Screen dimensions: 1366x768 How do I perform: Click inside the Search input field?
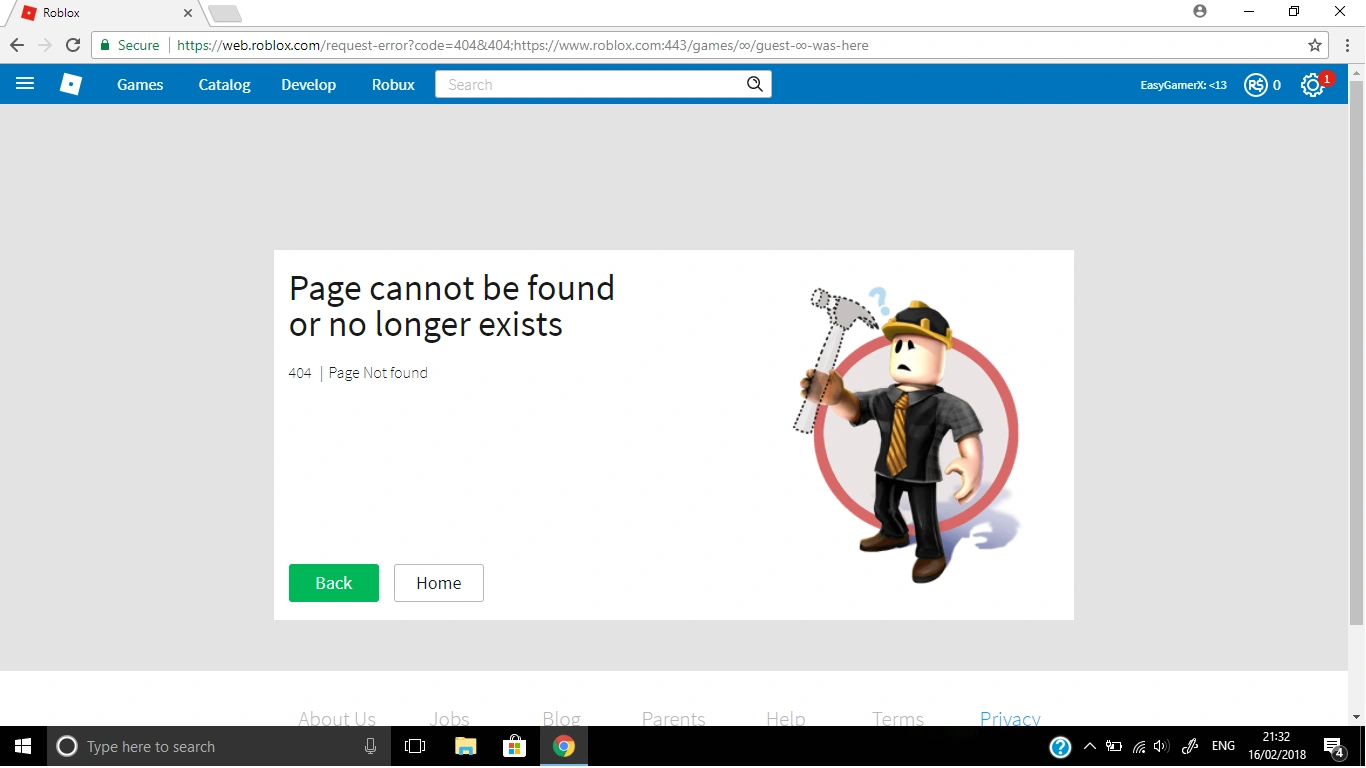pyautogui.click(x=580, y=84)
